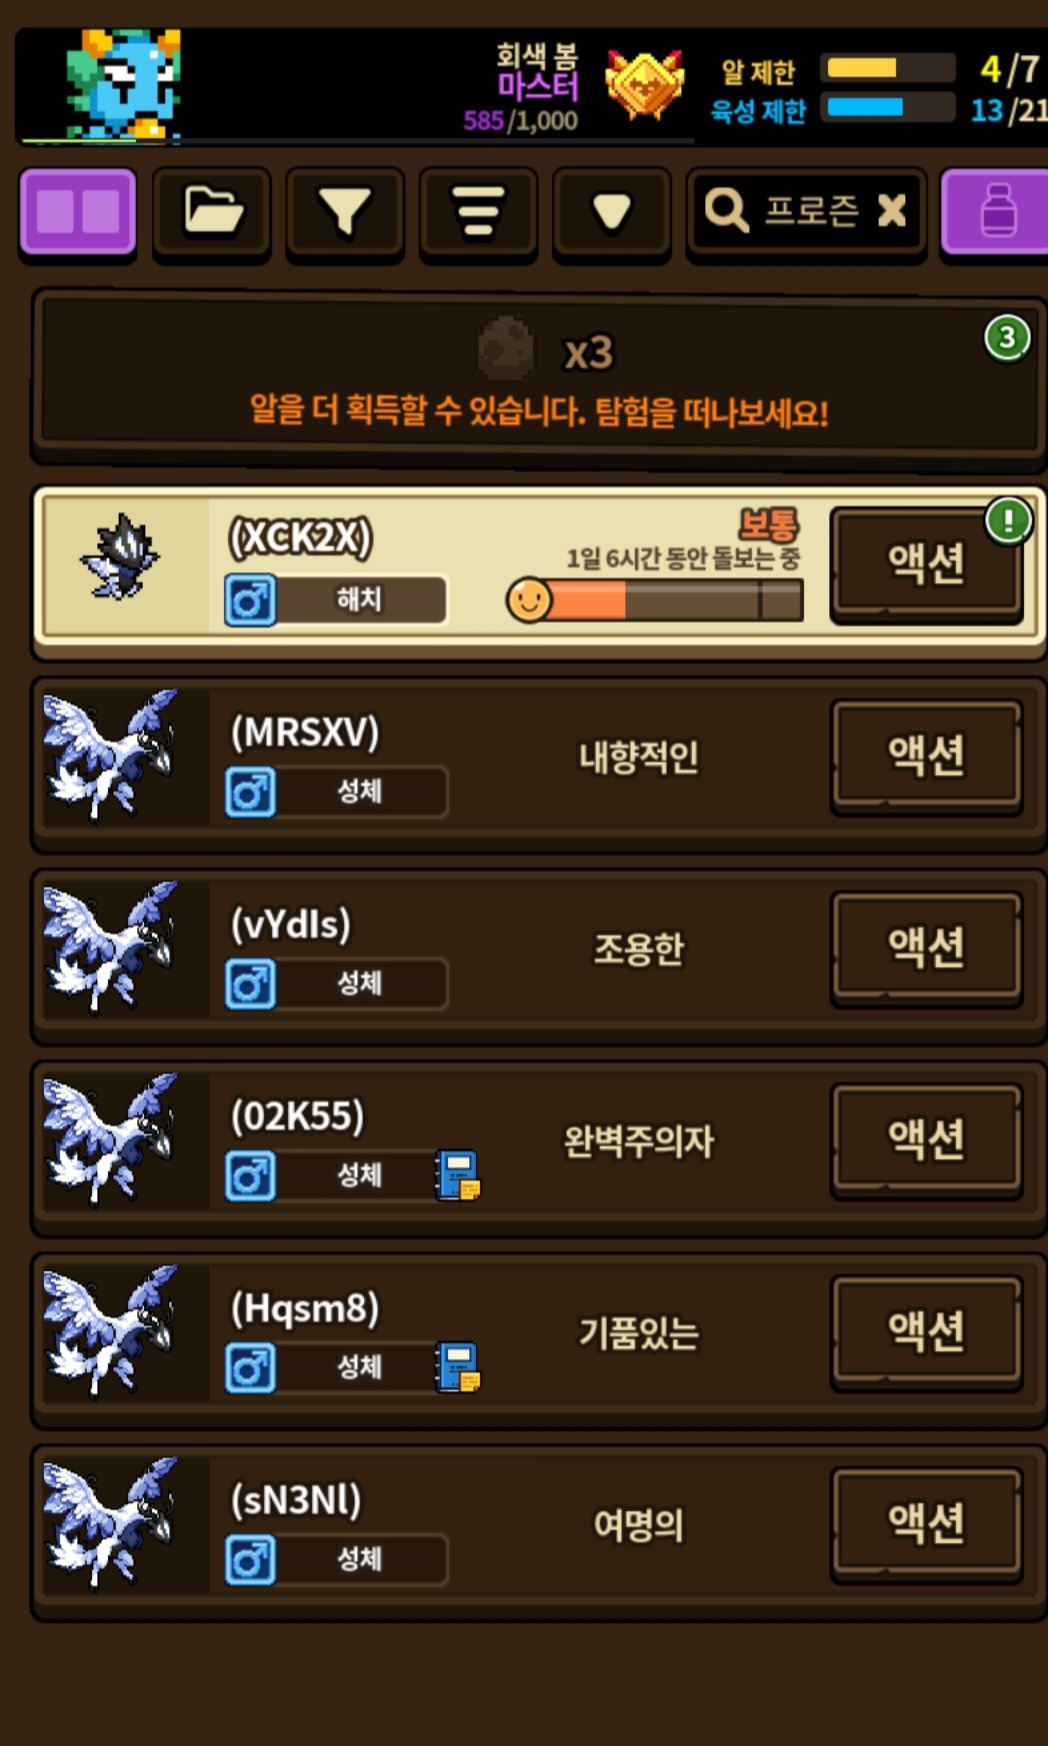Click 액션 button for MRSXV
The image size is (1048, 1746).
[927, 756]
